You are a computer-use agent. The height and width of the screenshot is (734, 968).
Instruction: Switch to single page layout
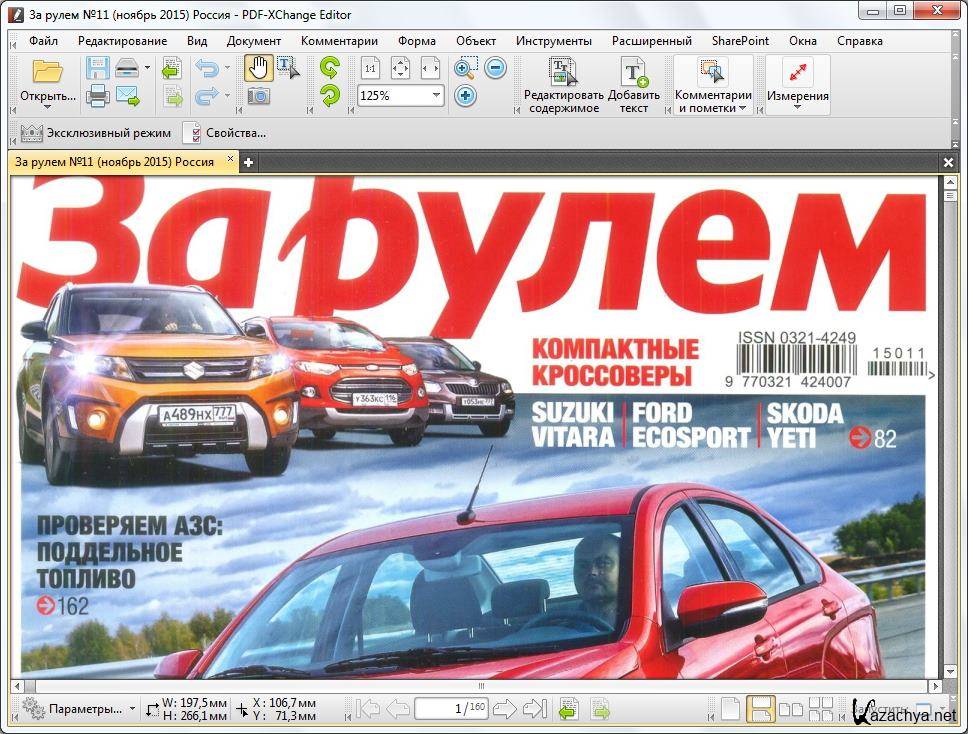(x=731, y=709)
